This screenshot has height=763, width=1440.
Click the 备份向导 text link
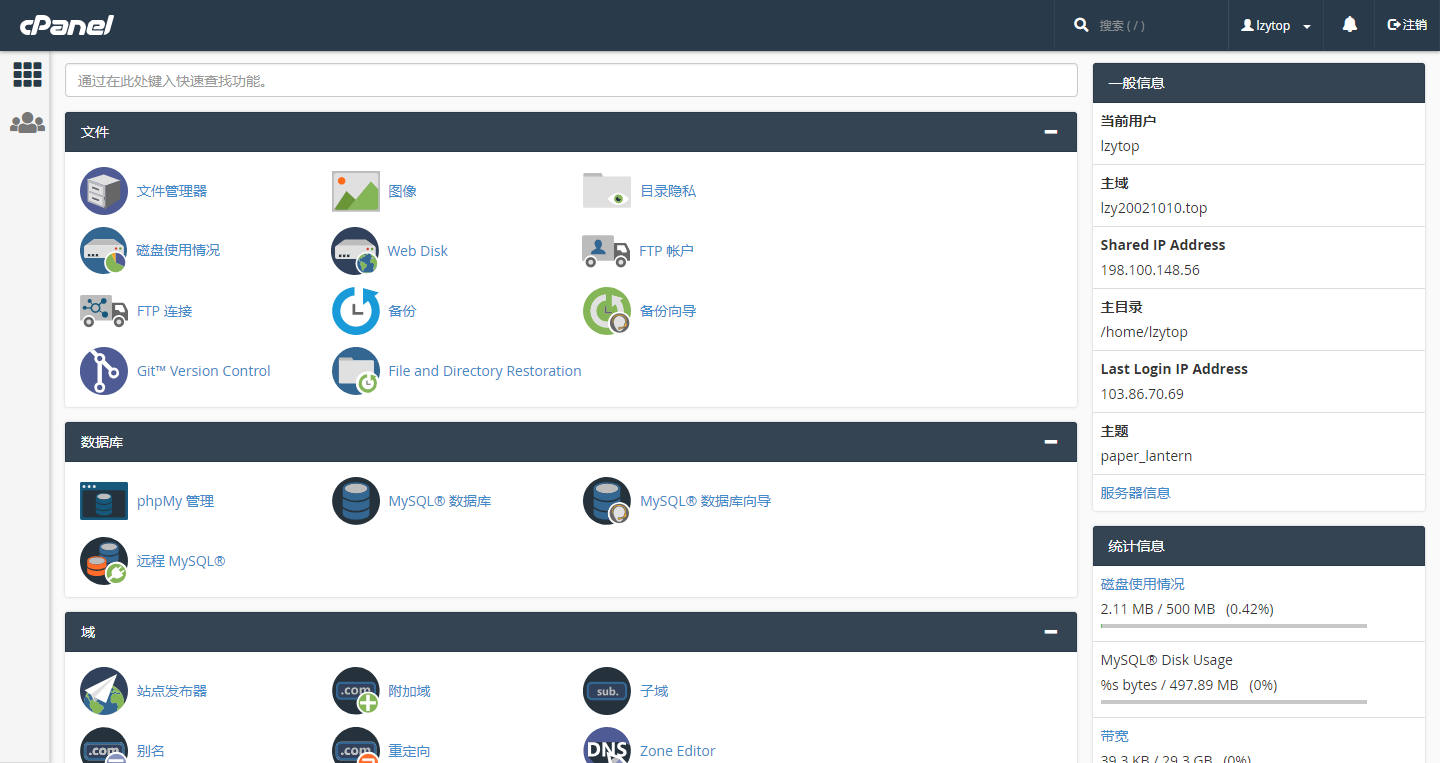tap(668, 311)
